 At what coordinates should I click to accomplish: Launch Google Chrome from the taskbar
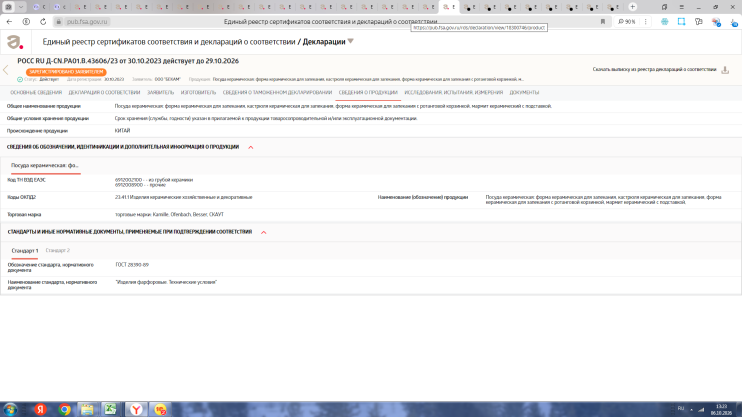pos(64,409)
